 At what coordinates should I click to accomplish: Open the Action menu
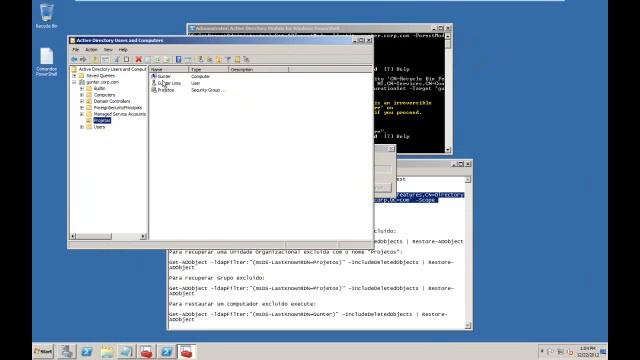[91, 49]
